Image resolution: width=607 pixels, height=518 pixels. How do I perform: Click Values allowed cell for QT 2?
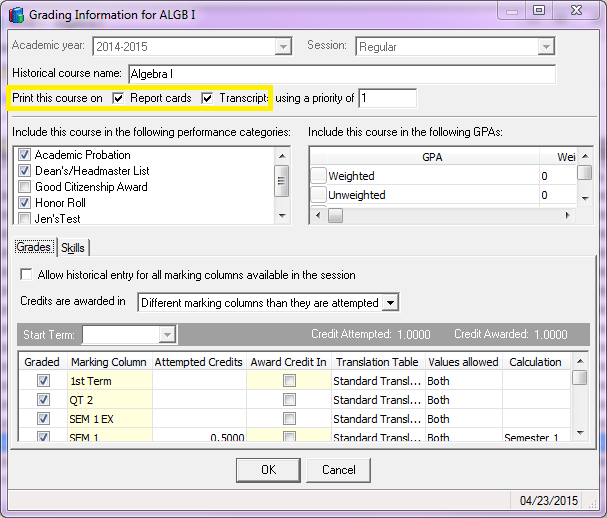(464, 400)
